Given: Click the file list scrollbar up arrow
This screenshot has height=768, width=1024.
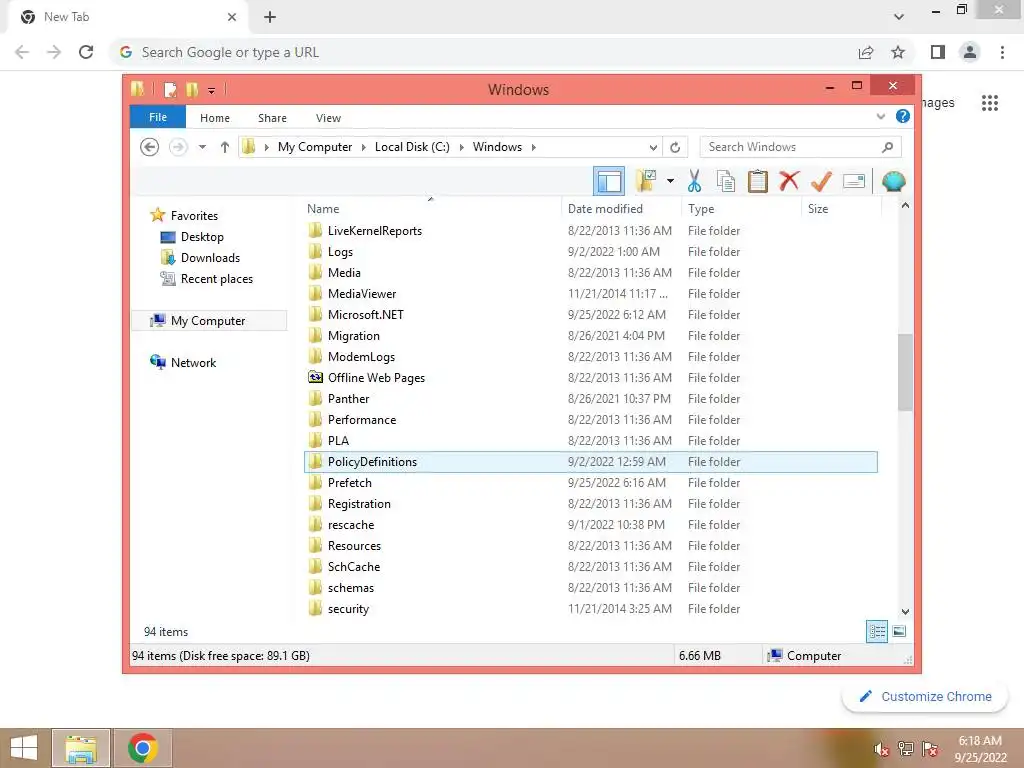Looking at the screenshot, I should click(905, 206).
